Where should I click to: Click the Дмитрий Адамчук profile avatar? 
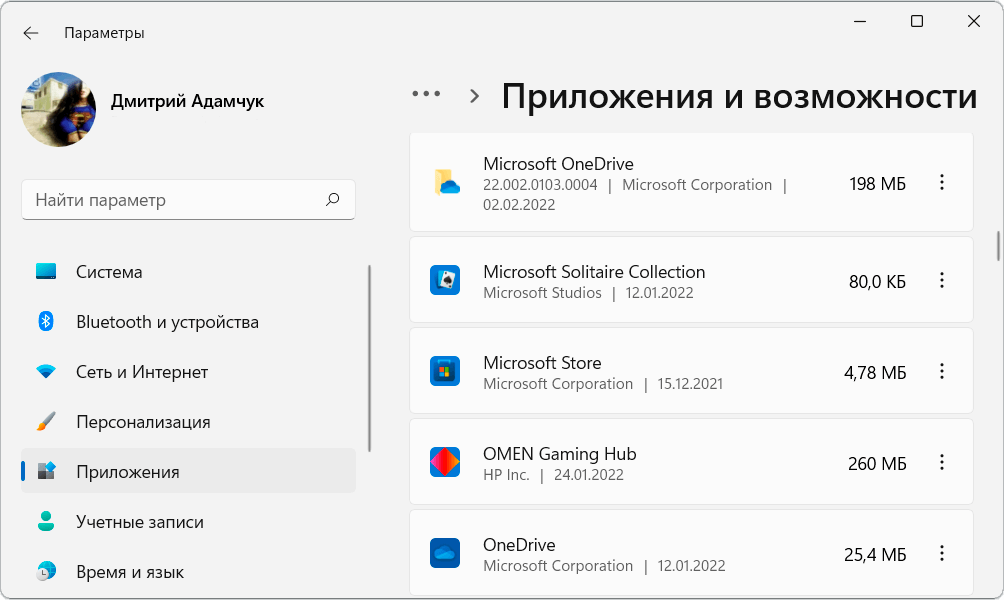click(x=59, y=109)
